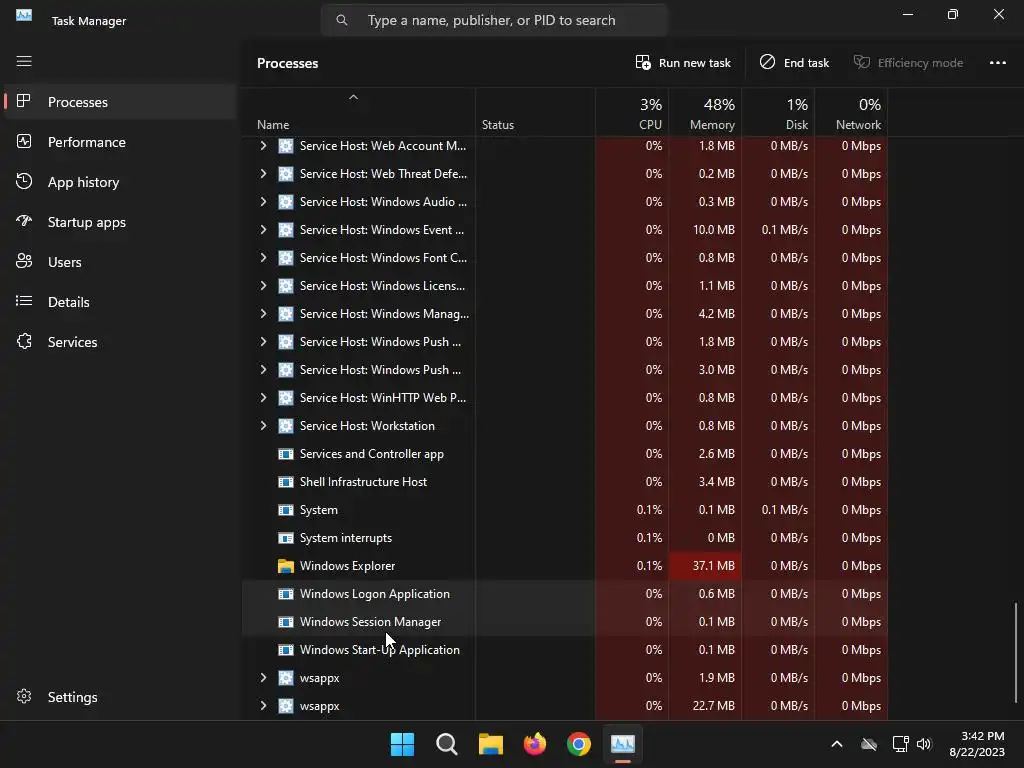Expand Service Host: Windows Audio row

click(263, 202)
